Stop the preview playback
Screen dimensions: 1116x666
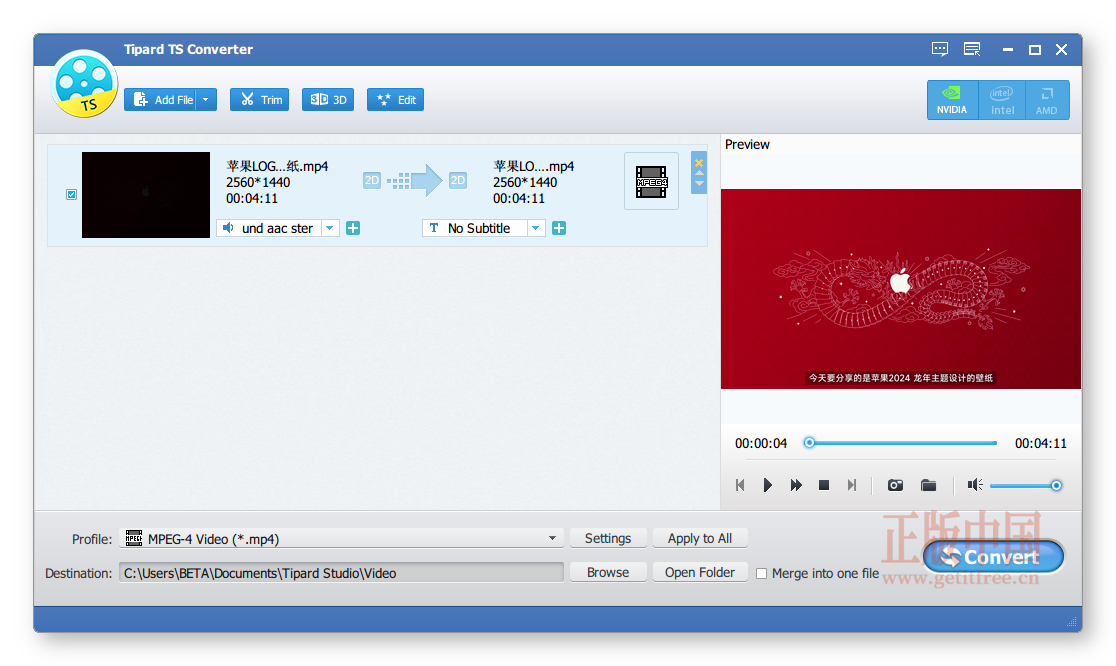824,485
